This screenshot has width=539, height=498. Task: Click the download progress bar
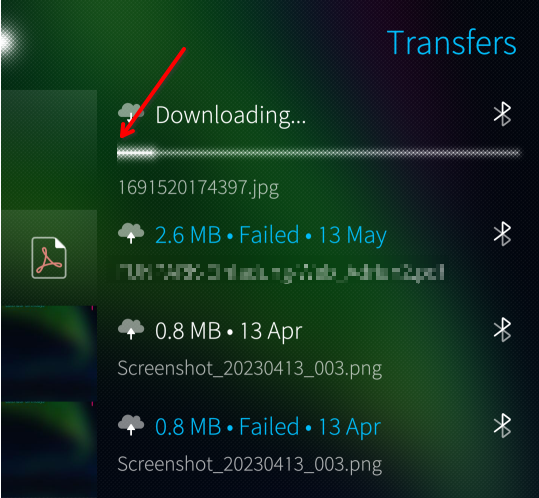pyautogui.click(x=319, y=153)
